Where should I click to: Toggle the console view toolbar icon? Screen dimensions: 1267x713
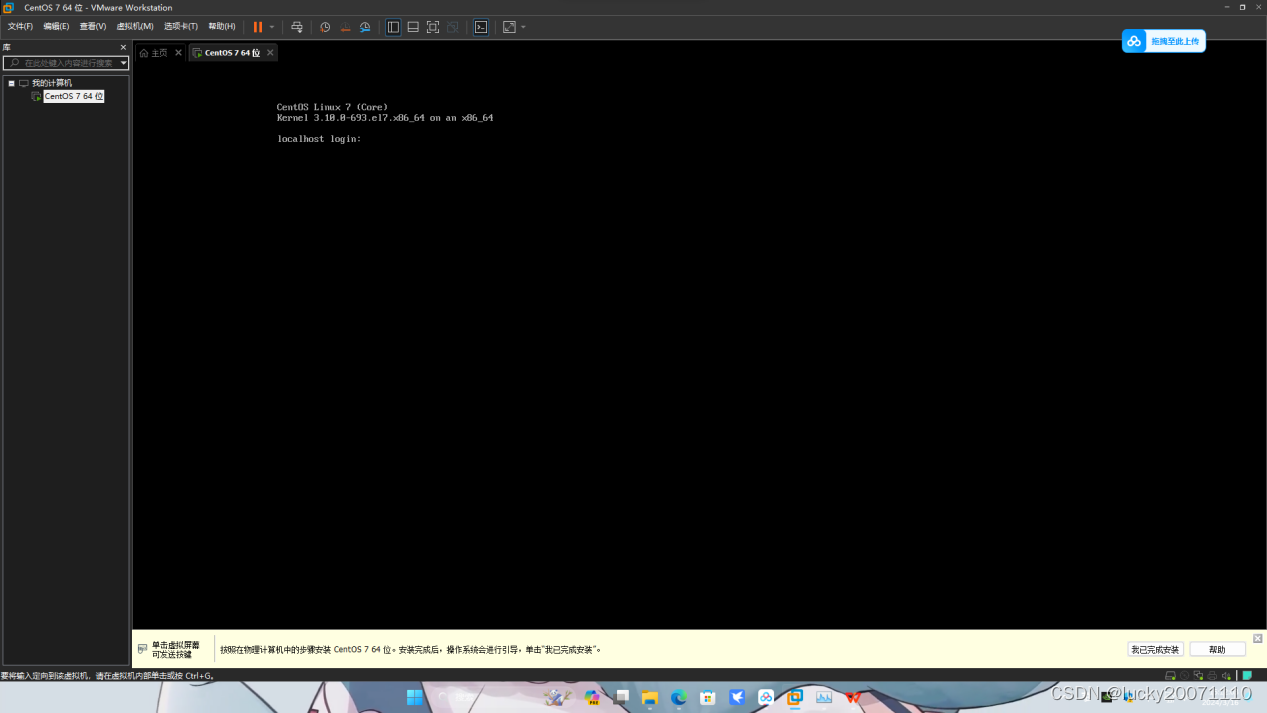coord(481,27)
